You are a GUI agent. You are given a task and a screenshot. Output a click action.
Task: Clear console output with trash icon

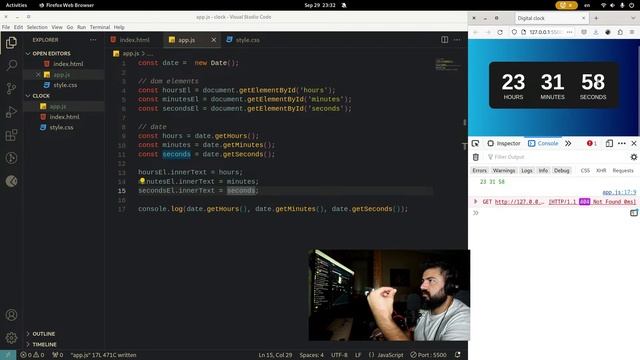[x=476, y=157]
